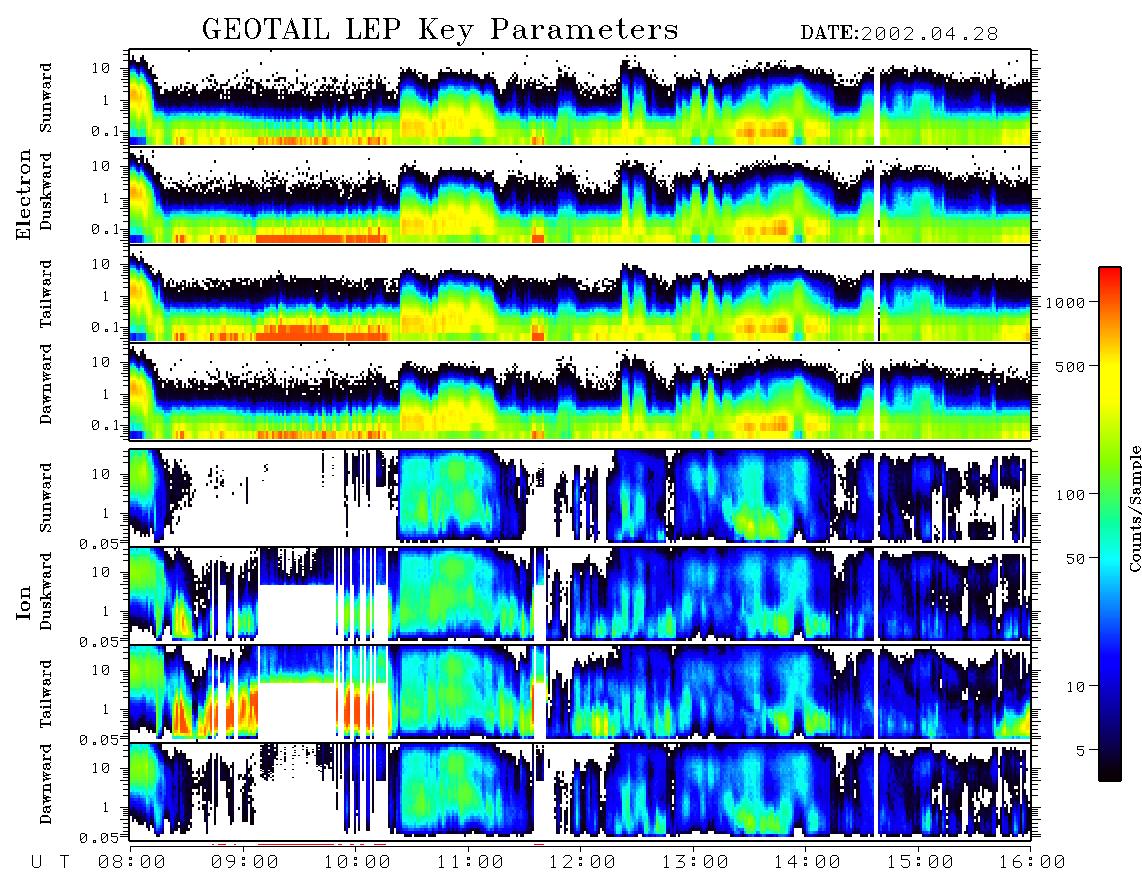
Task: Select the vertical "Ion" group label
Action: pos(24,602)
